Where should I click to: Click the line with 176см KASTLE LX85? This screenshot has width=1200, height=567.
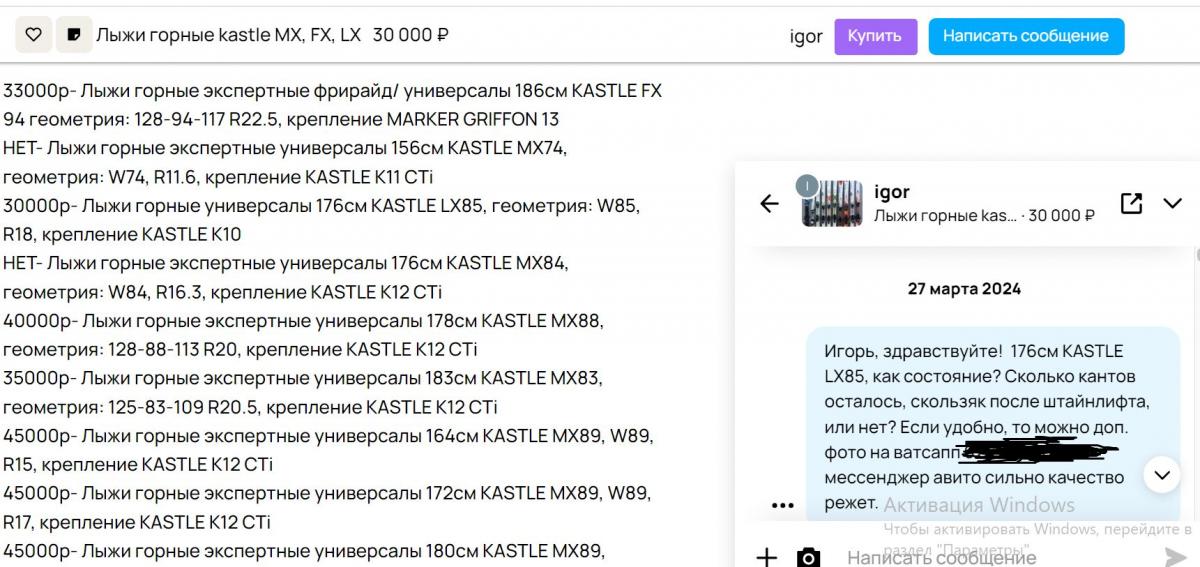(x=321, y=206)
